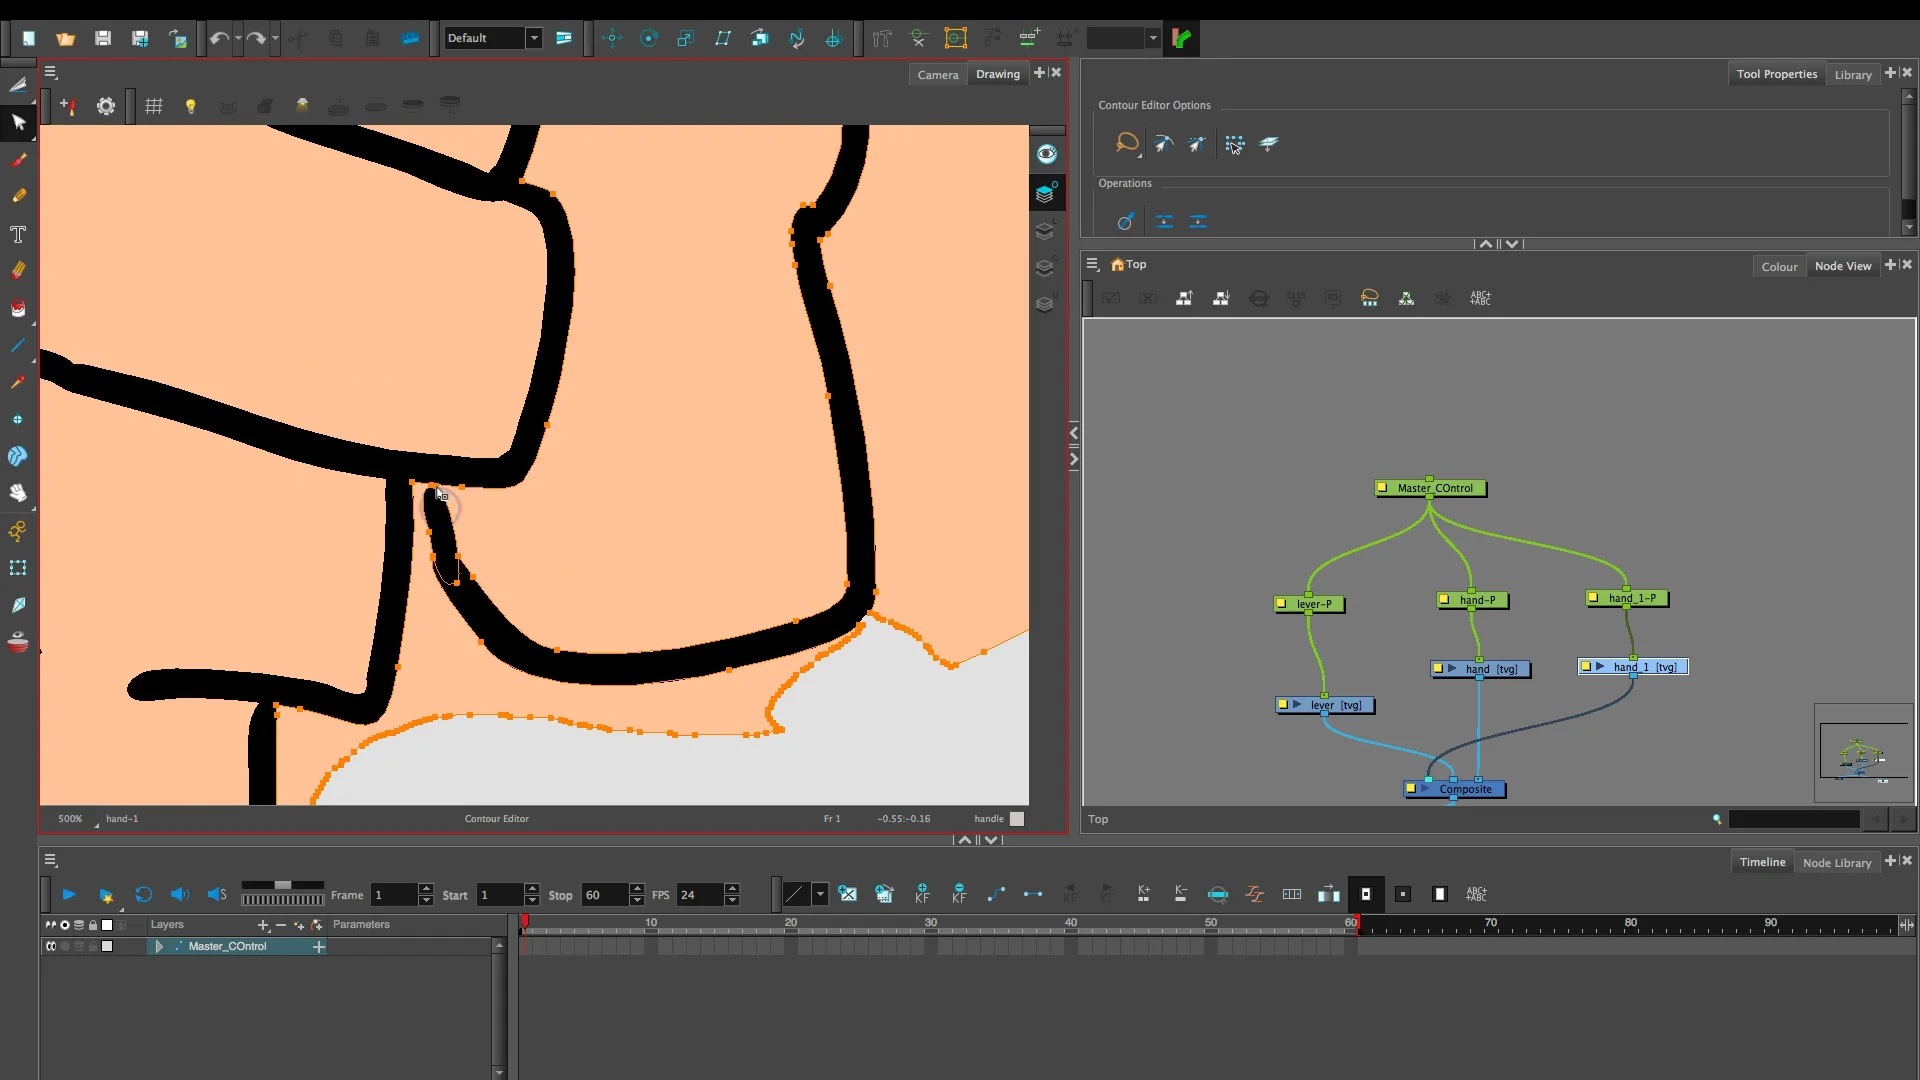The height and width of the screenshot is (1080, 1920).
Task: Add a new layer with plus icon
Action: coord(263,926)
